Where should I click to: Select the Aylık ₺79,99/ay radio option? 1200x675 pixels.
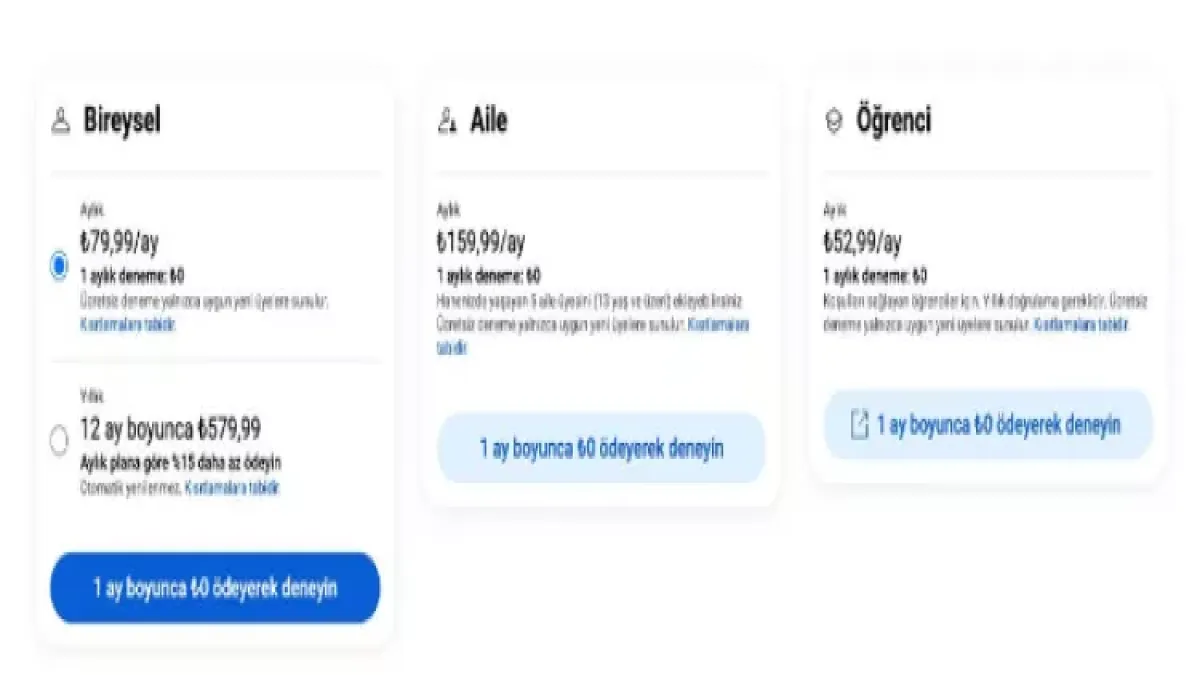click(x=59, y=265)
